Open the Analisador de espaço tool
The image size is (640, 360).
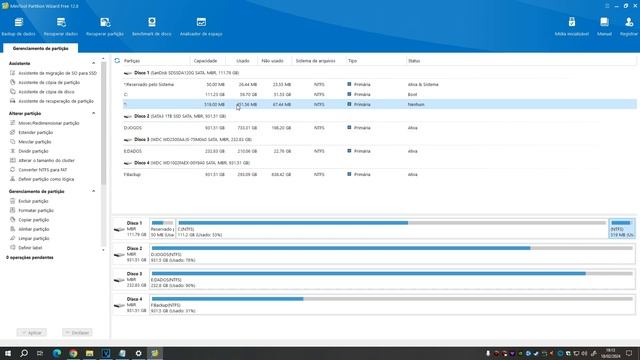[201, 27]
